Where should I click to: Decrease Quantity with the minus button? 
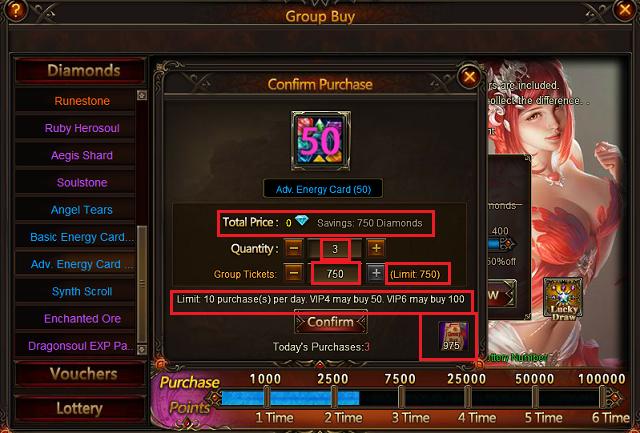[294, 249]
